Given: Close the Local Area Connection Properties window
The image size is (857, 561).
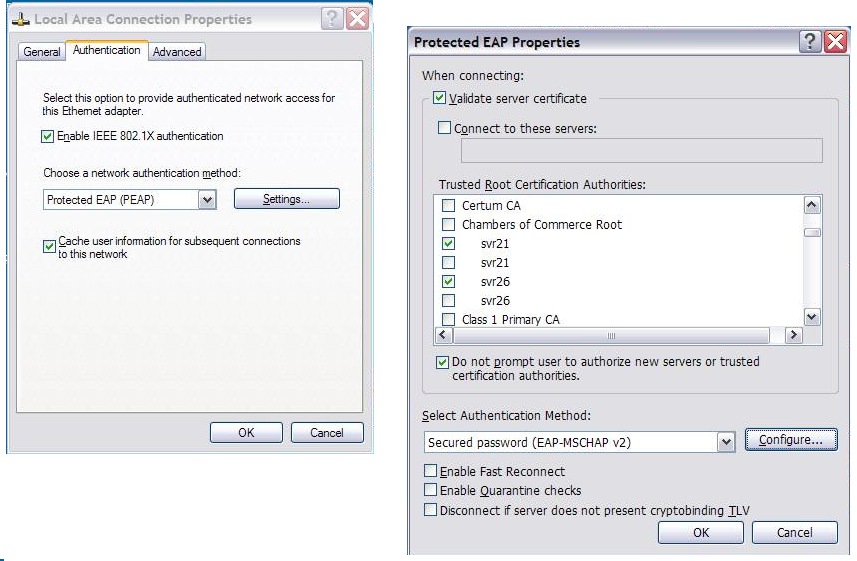Looking at the screenshot, I should (357, 19).
